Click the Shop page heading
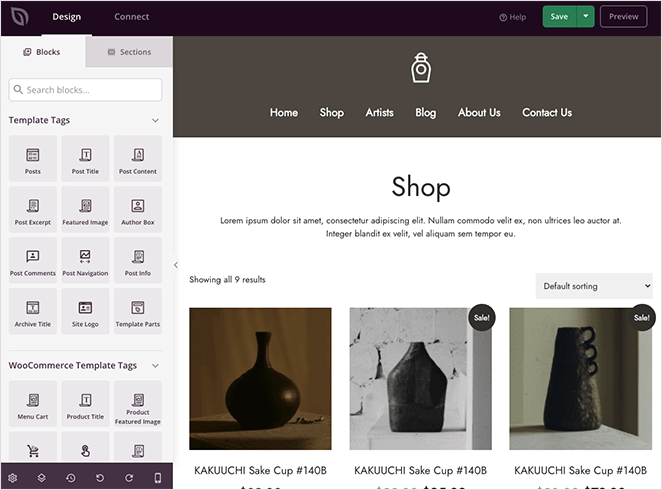 pyautogui.click(x=421, y=187)
